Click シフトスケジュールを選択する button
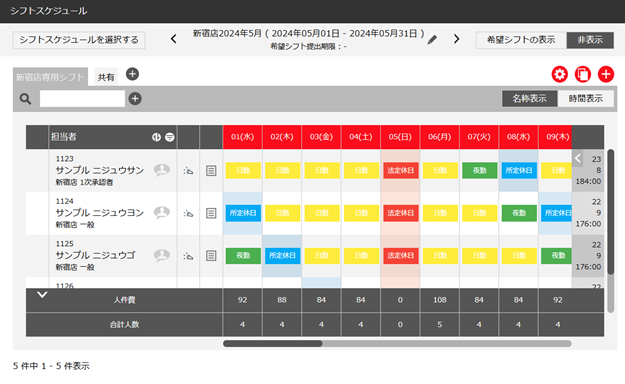This screenshot has width=625, height=384. pyautogui.click(x=79, y=40)
